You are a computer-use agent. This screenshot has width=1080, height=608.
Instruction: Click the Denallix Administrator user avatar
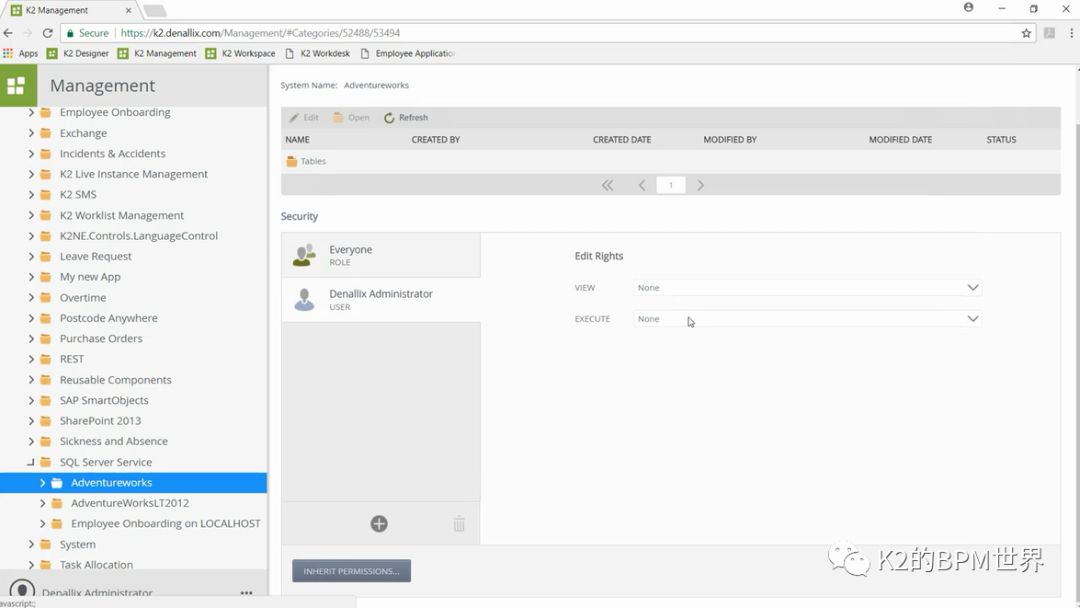304,300
